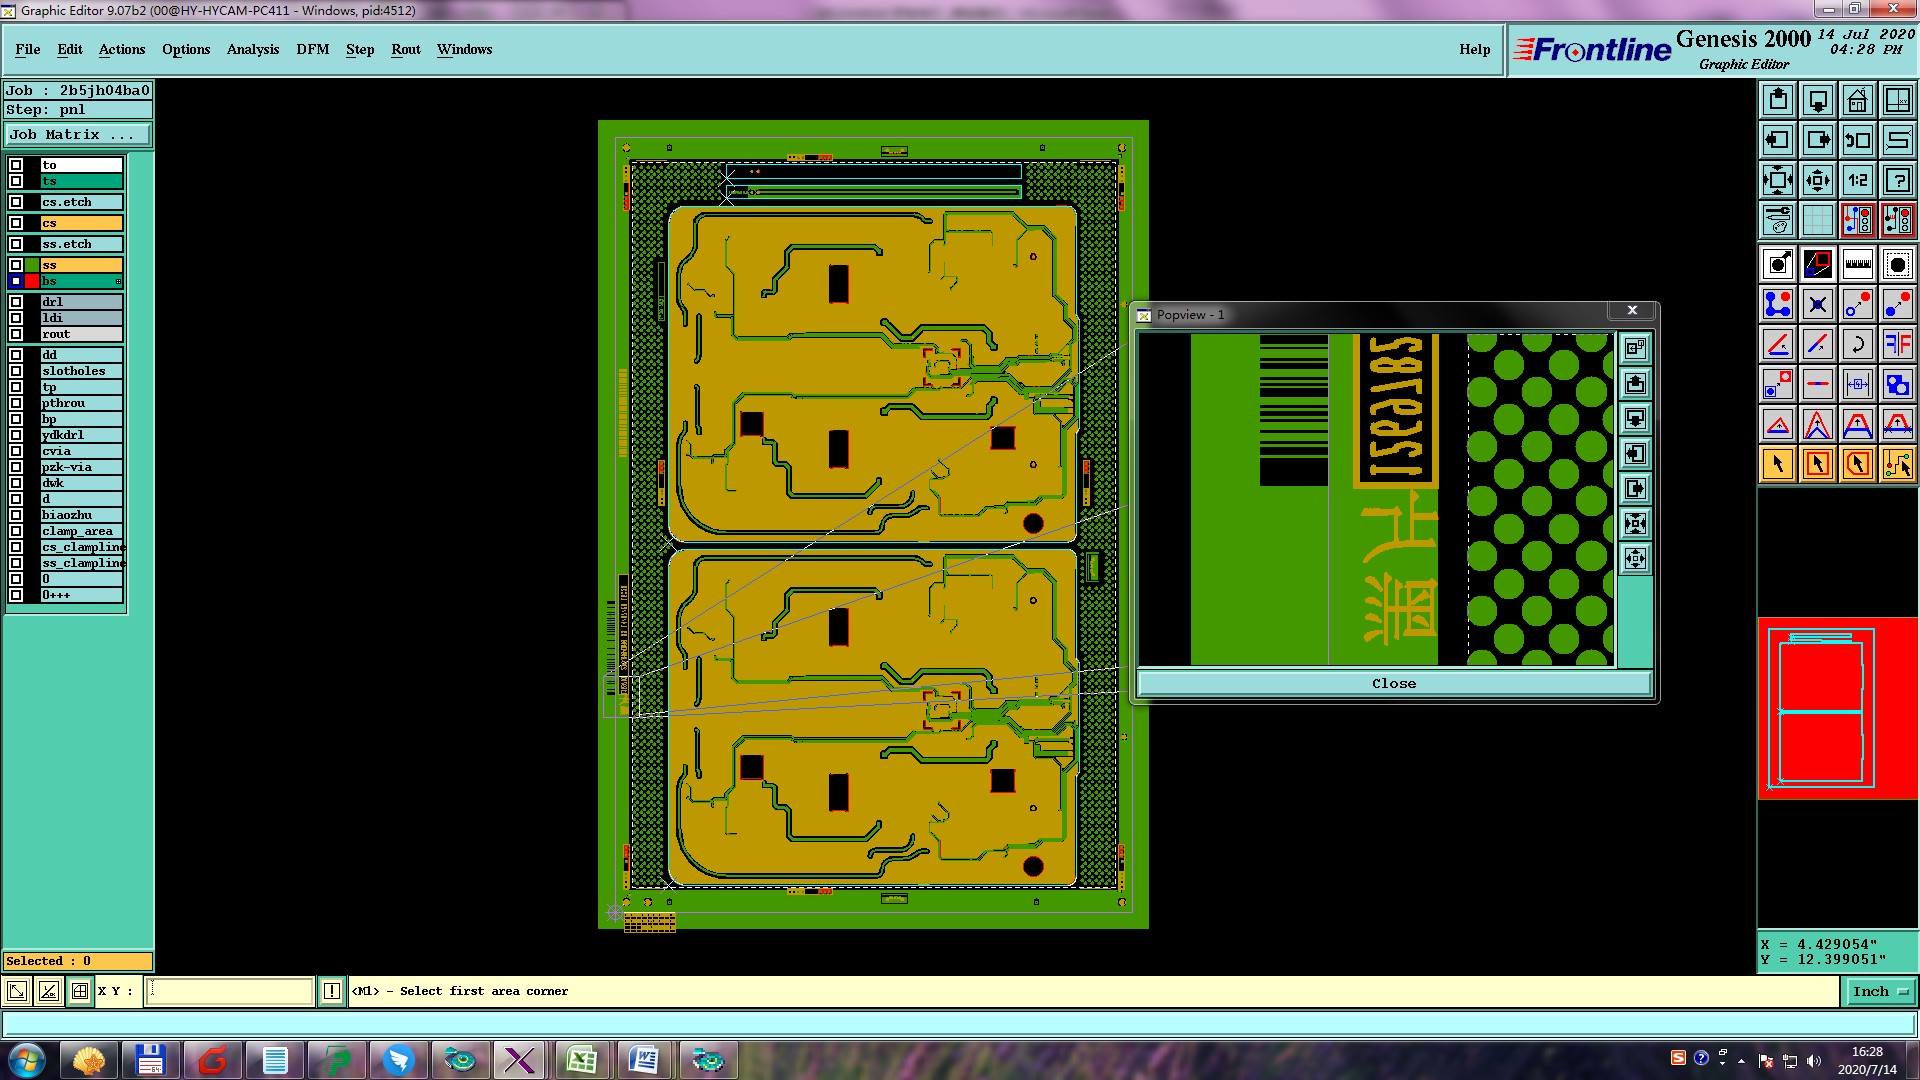This screenshot has width=1920, height=1080.
Task: Enable checkbox of the rout layer
Action: tap(16, 334)
